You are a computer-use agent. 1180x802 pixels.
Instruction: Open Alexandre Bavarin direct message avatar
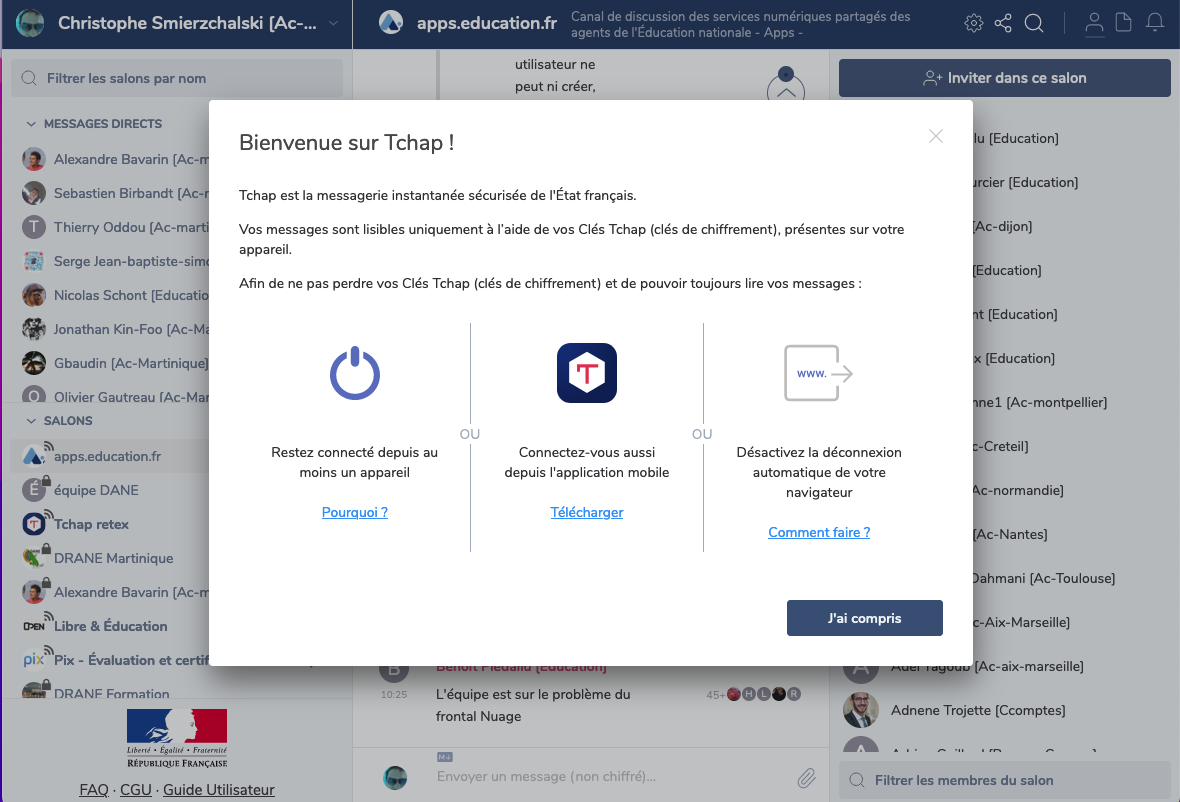tap(34, 159)
